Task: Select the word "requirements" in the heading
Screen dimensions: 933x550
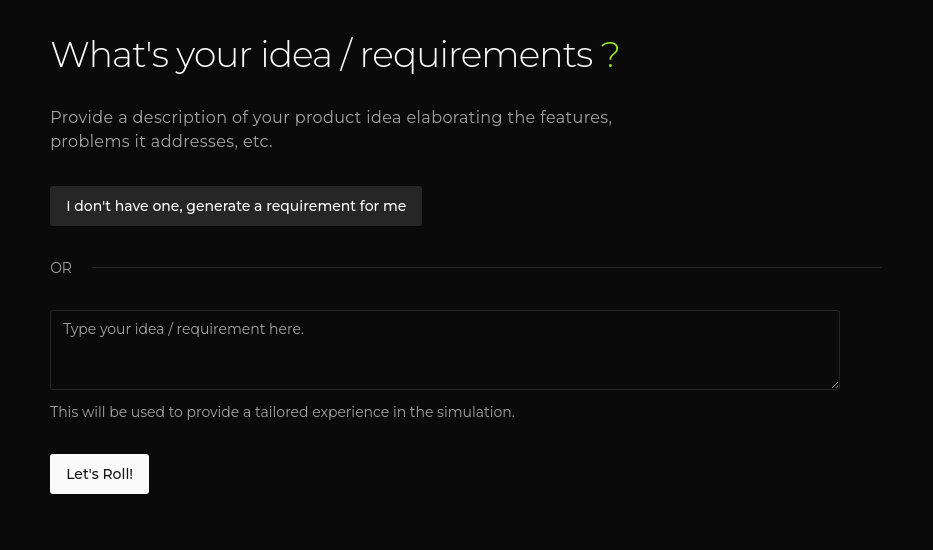Action: coord(476,55)
